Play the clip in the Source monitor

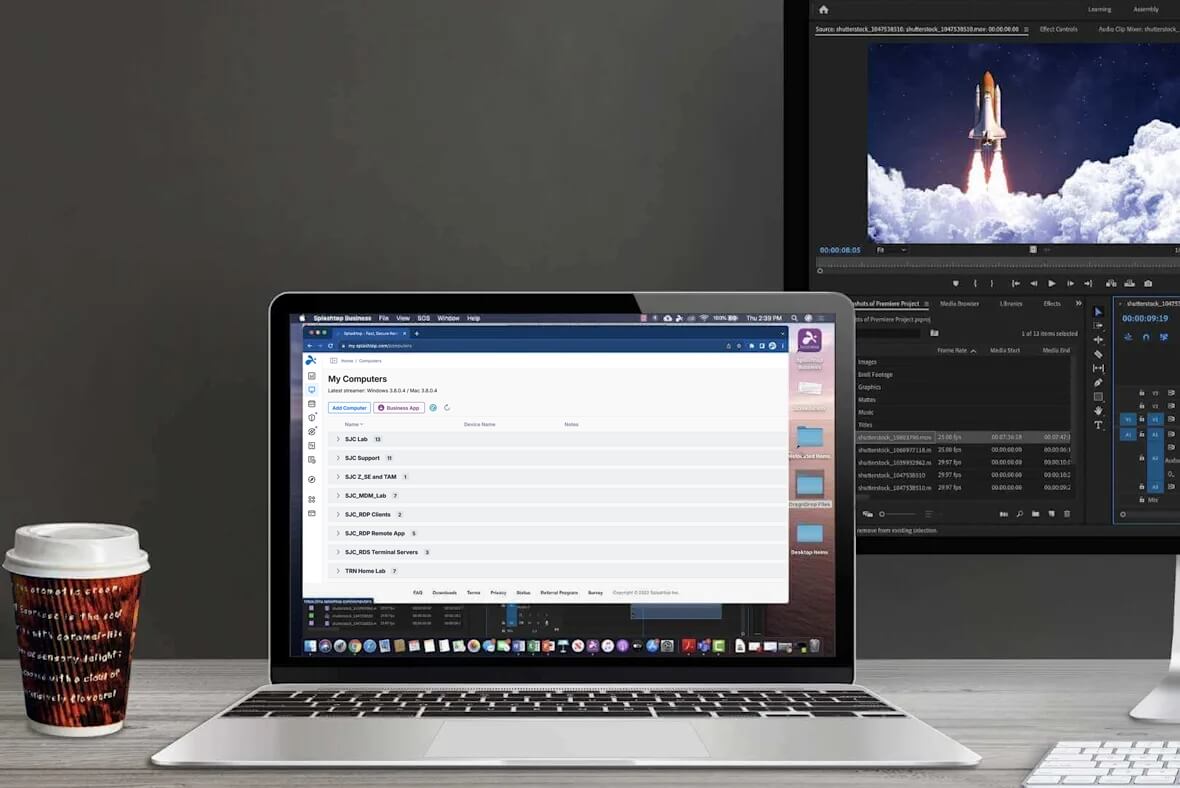(x=1051, y=284)
